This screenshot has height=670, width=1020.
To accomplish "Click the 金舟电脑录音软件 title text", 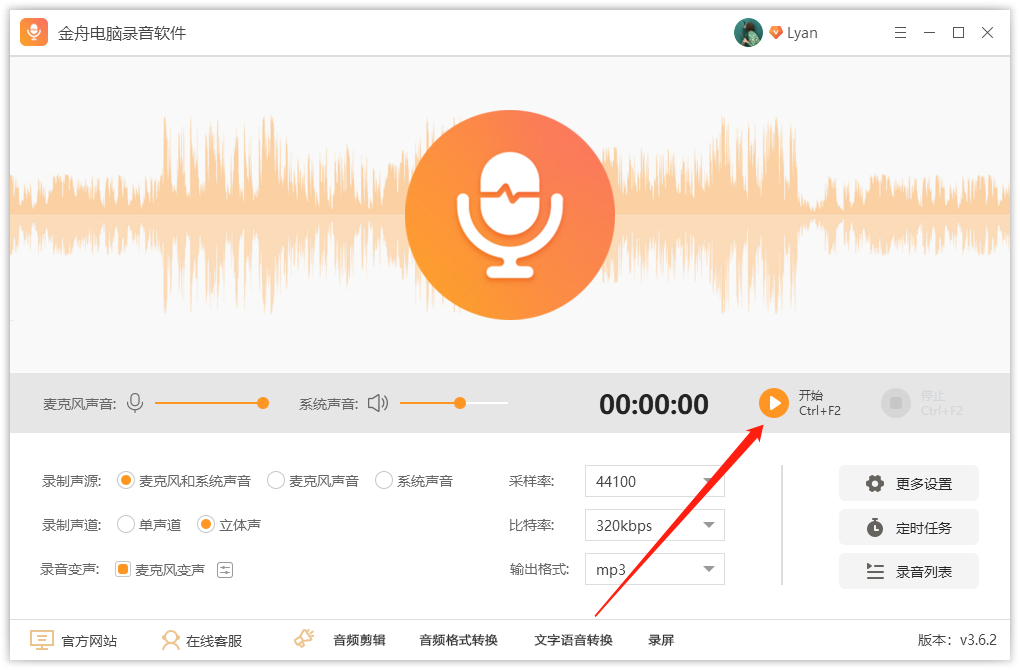I will coord(122,33).
